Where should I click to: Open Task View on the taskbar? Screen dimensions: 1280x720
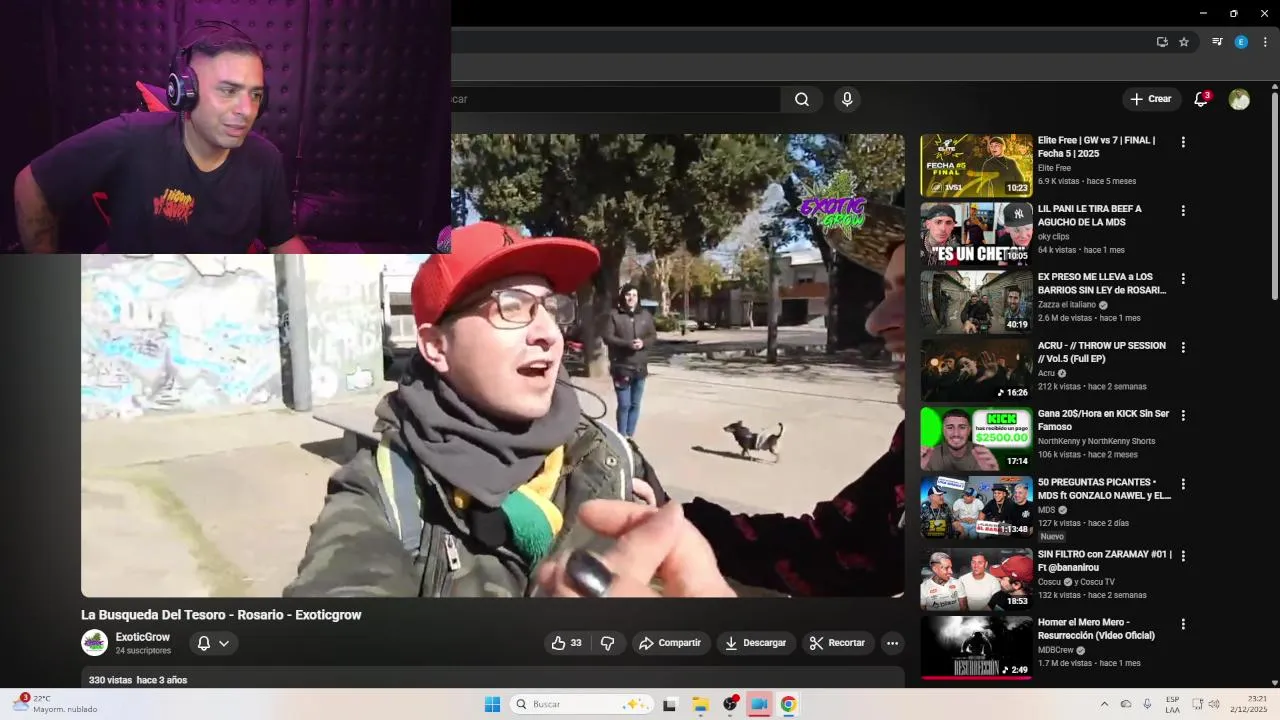[669, 704]
